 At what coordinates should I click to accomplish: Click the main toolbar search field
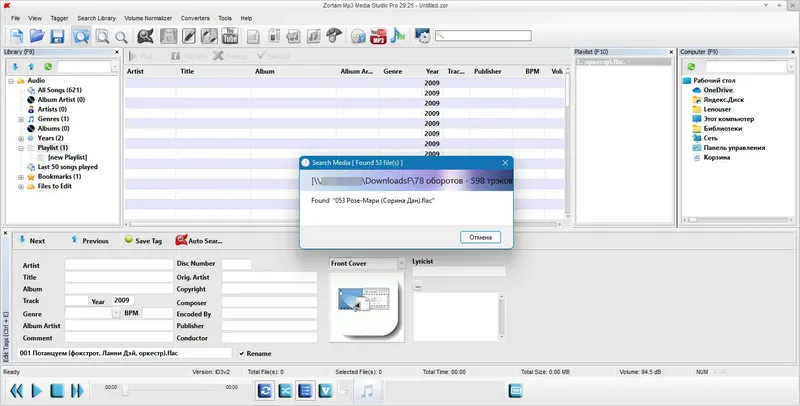point(483,36)
